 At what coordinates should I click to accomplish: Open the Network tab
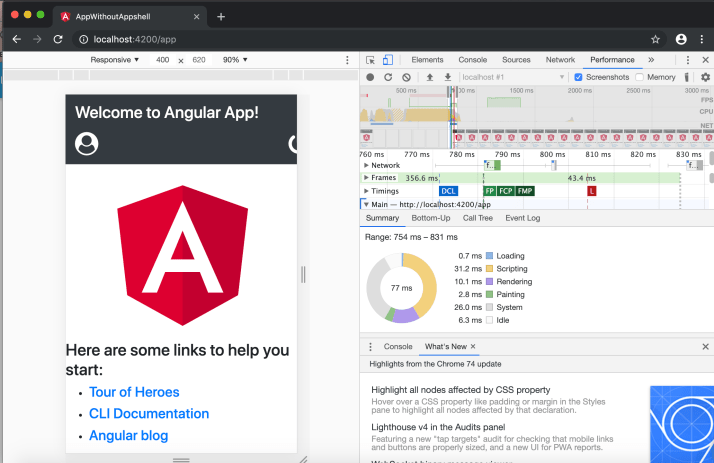tap(560, 60)
